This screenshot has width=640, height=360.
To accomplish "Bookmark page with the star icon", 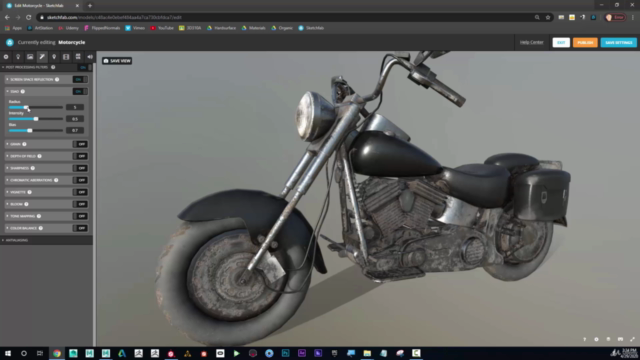I will (x=548, y=17).
